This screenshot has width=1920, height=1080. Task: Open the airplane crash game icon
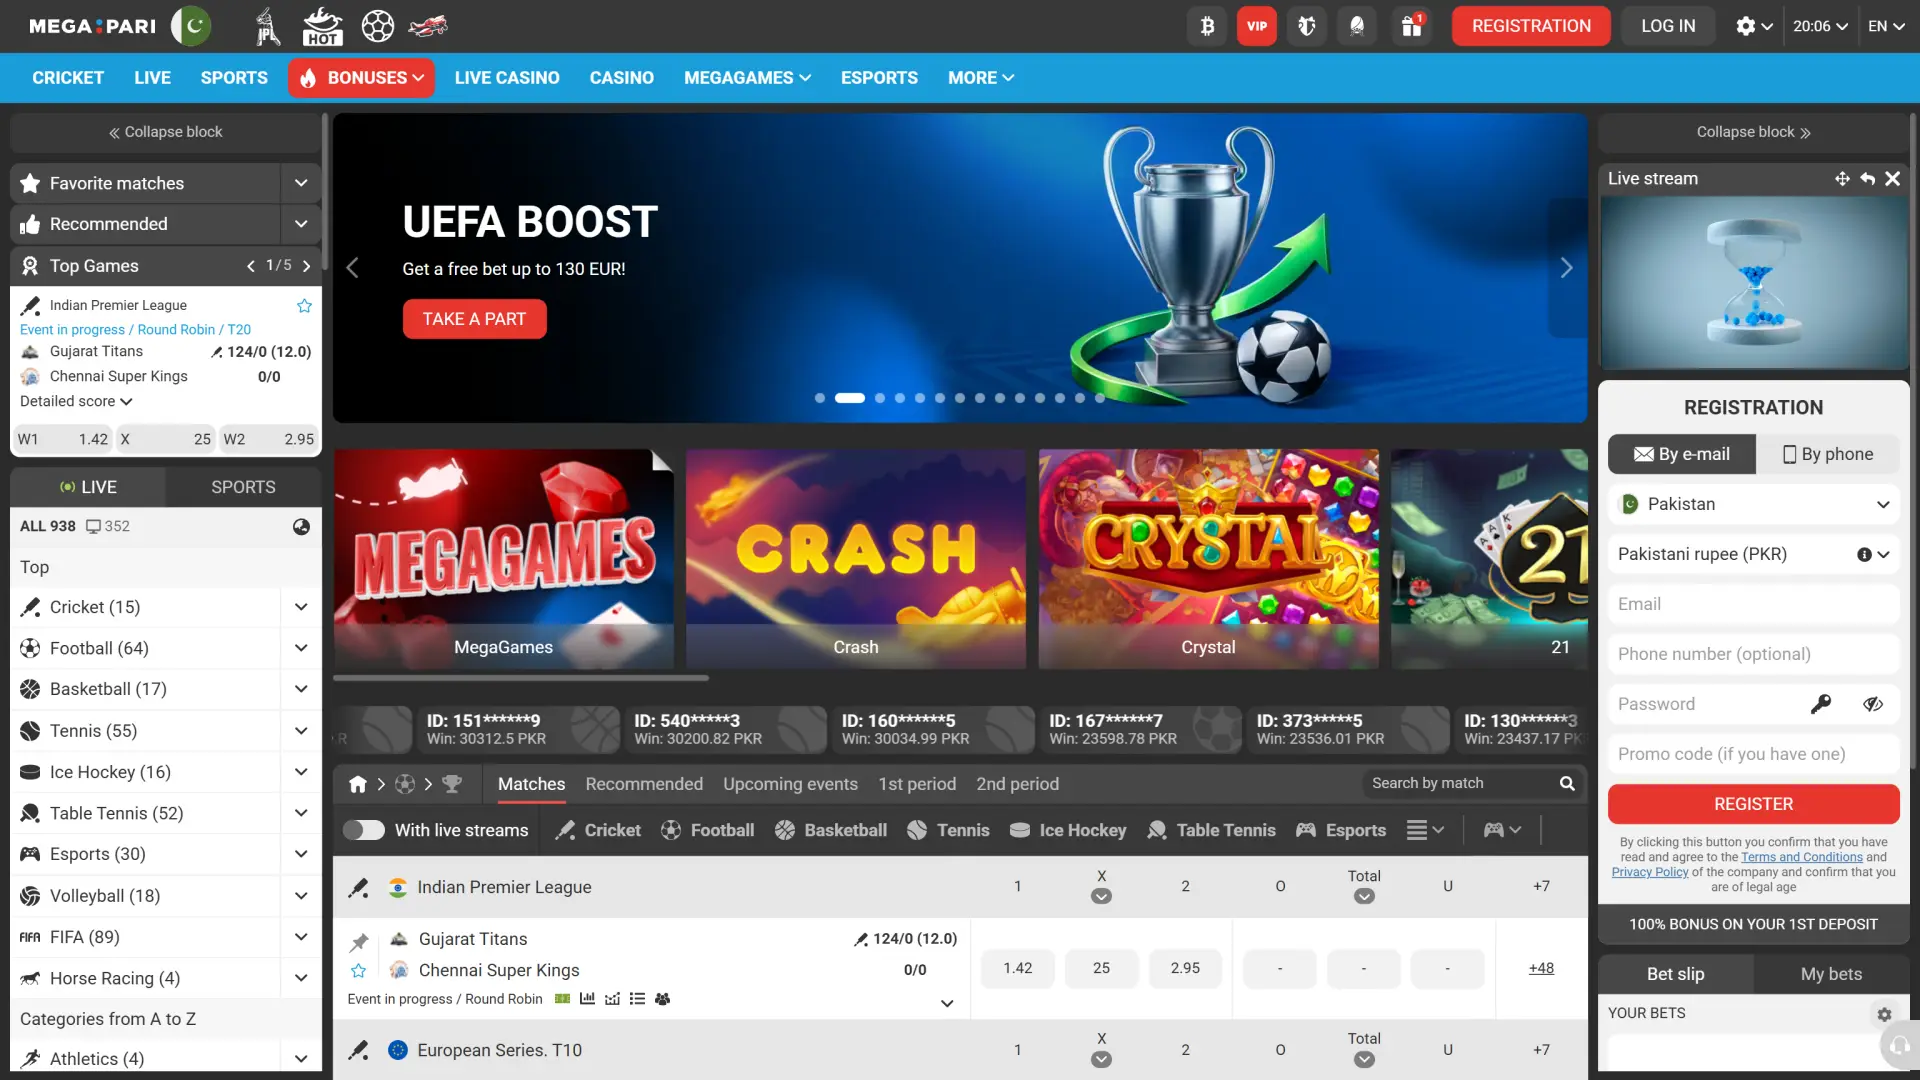(428, 26)
